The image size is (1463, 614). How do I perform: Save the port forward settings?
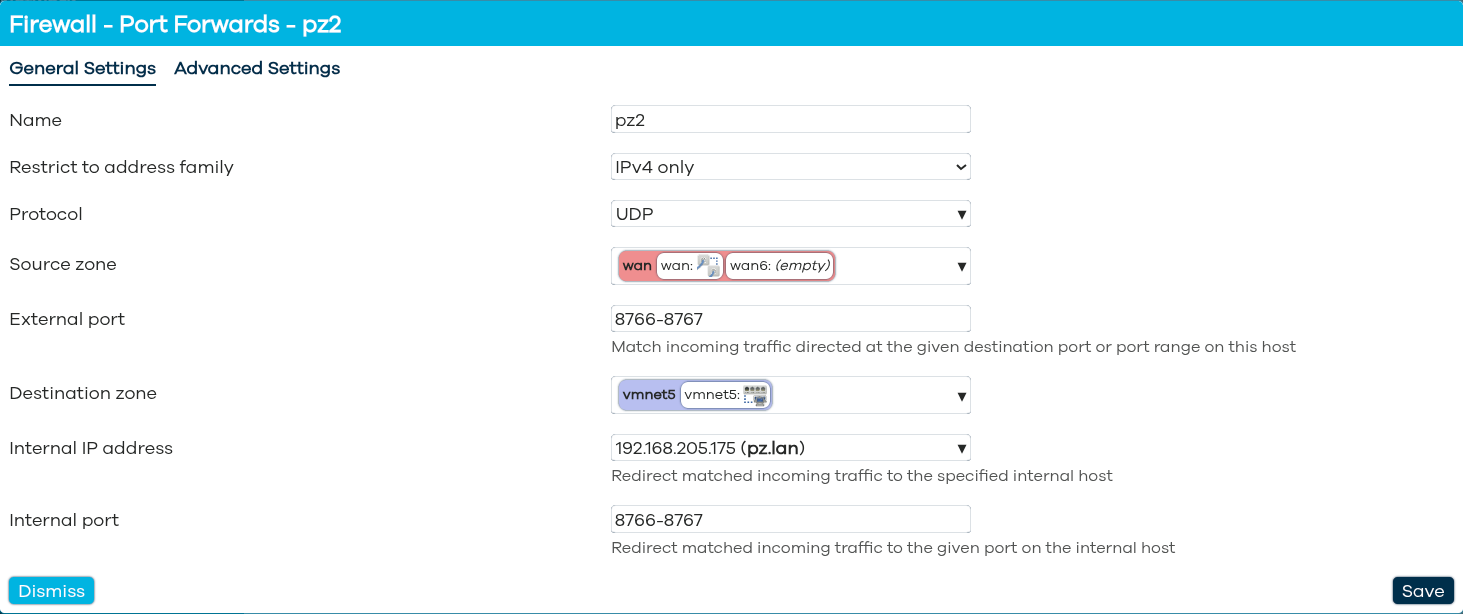pos(1422,591)
